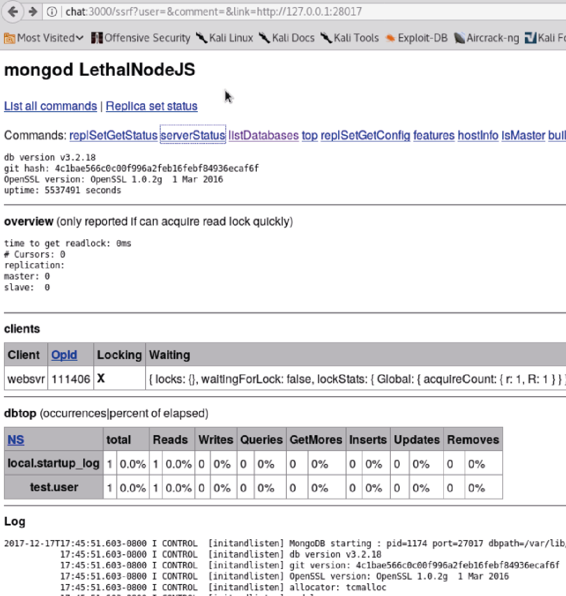Click the Removes column header in dbtop
566x596 pixels.
click(473, 439)
